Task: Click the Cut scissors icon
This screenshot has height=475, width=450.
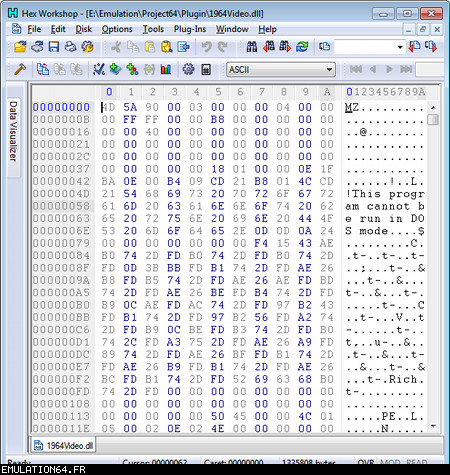Action: click(116, 47)
